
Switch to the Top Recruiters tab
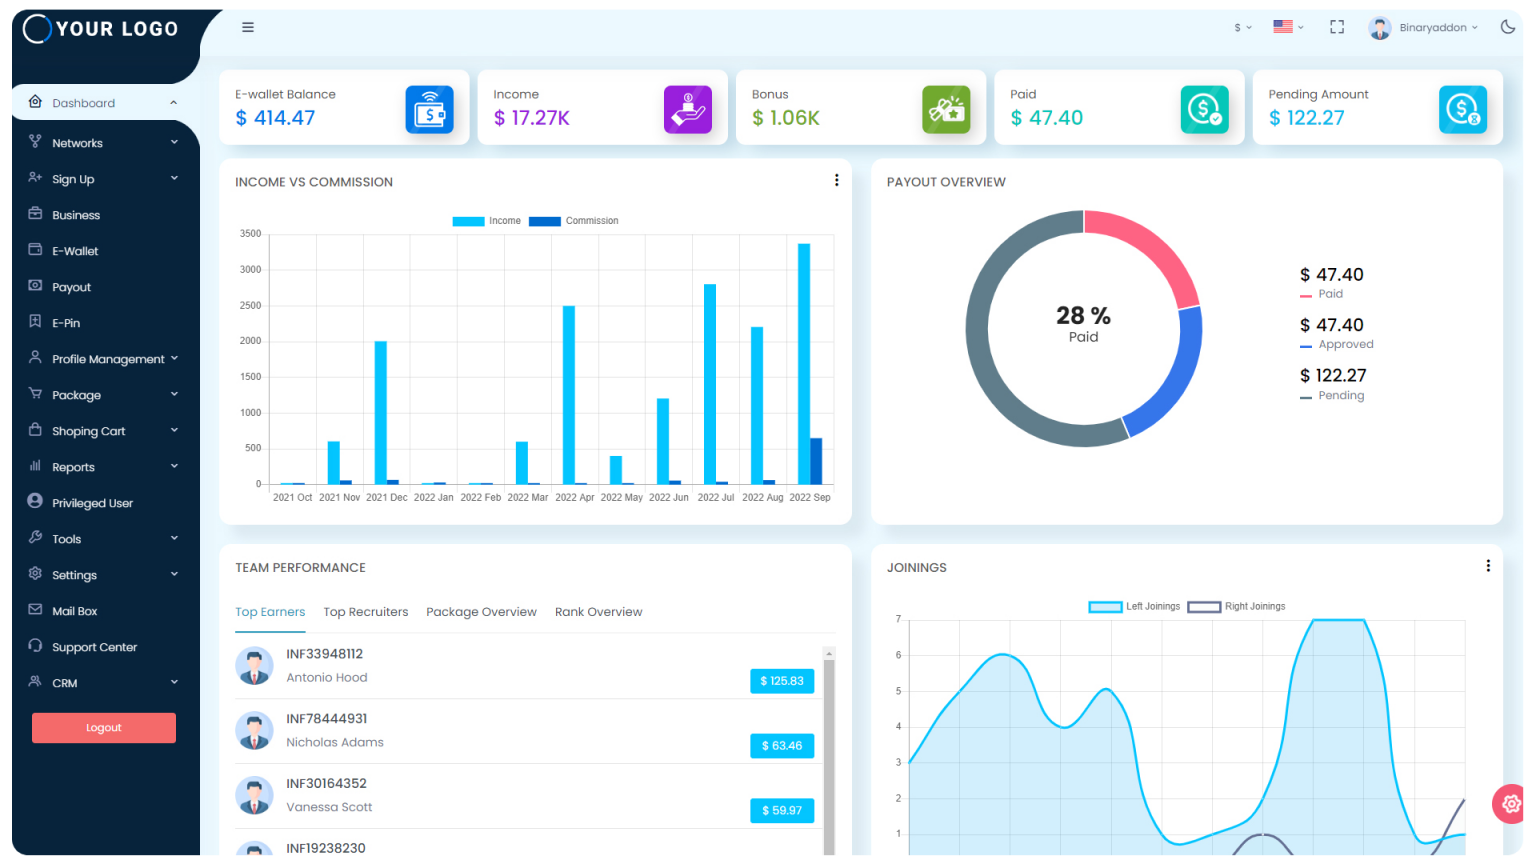(365, 611)
